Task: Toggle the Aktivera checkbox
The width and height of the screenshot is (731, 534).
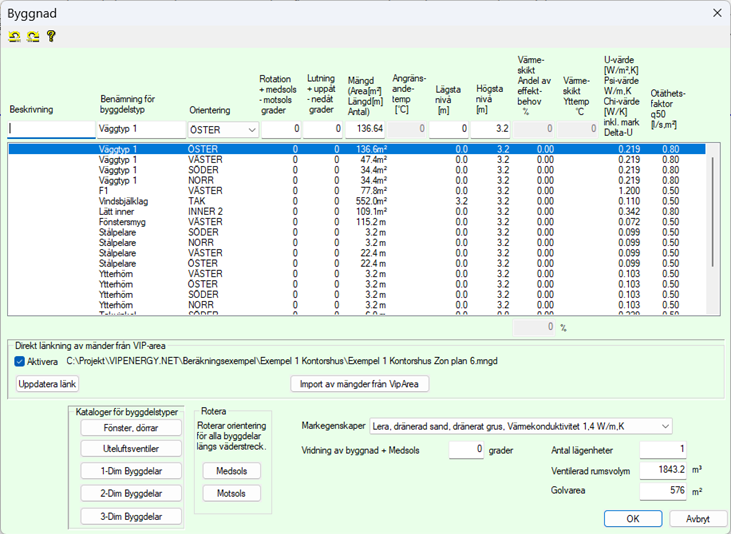Action: (21, 361)
